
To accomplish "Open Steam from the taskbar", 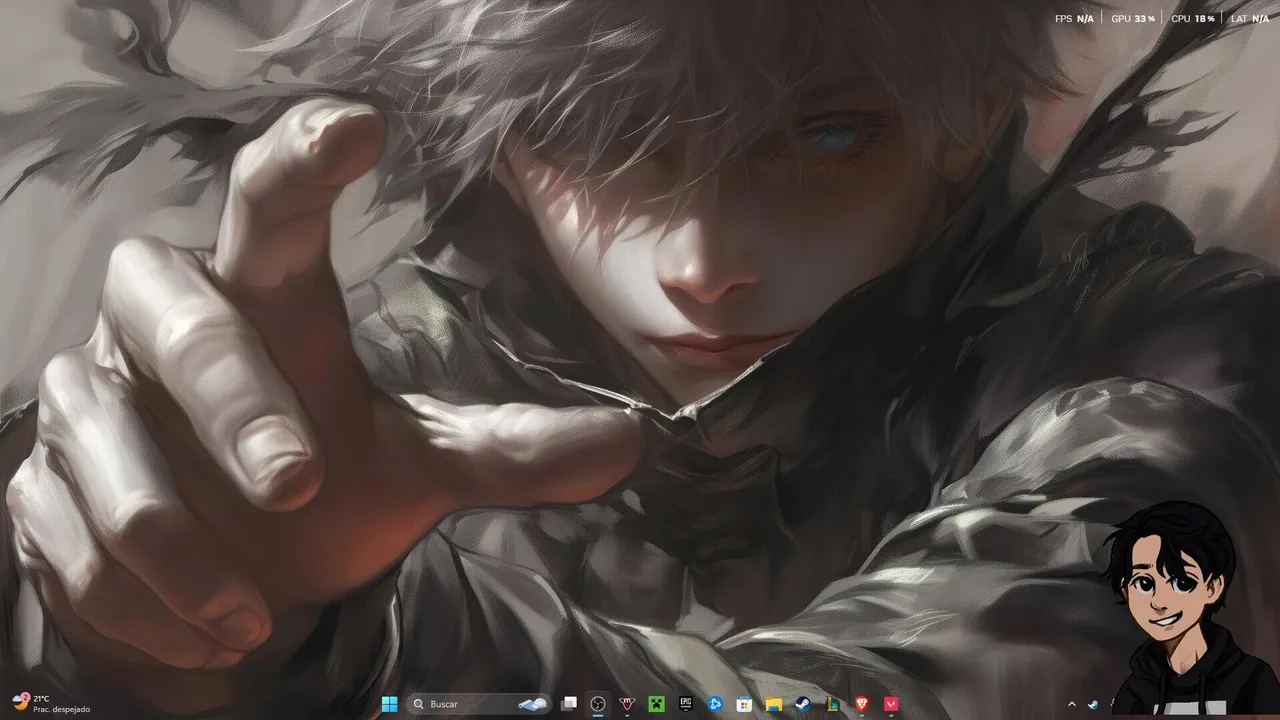I will (x=803, y=704).
